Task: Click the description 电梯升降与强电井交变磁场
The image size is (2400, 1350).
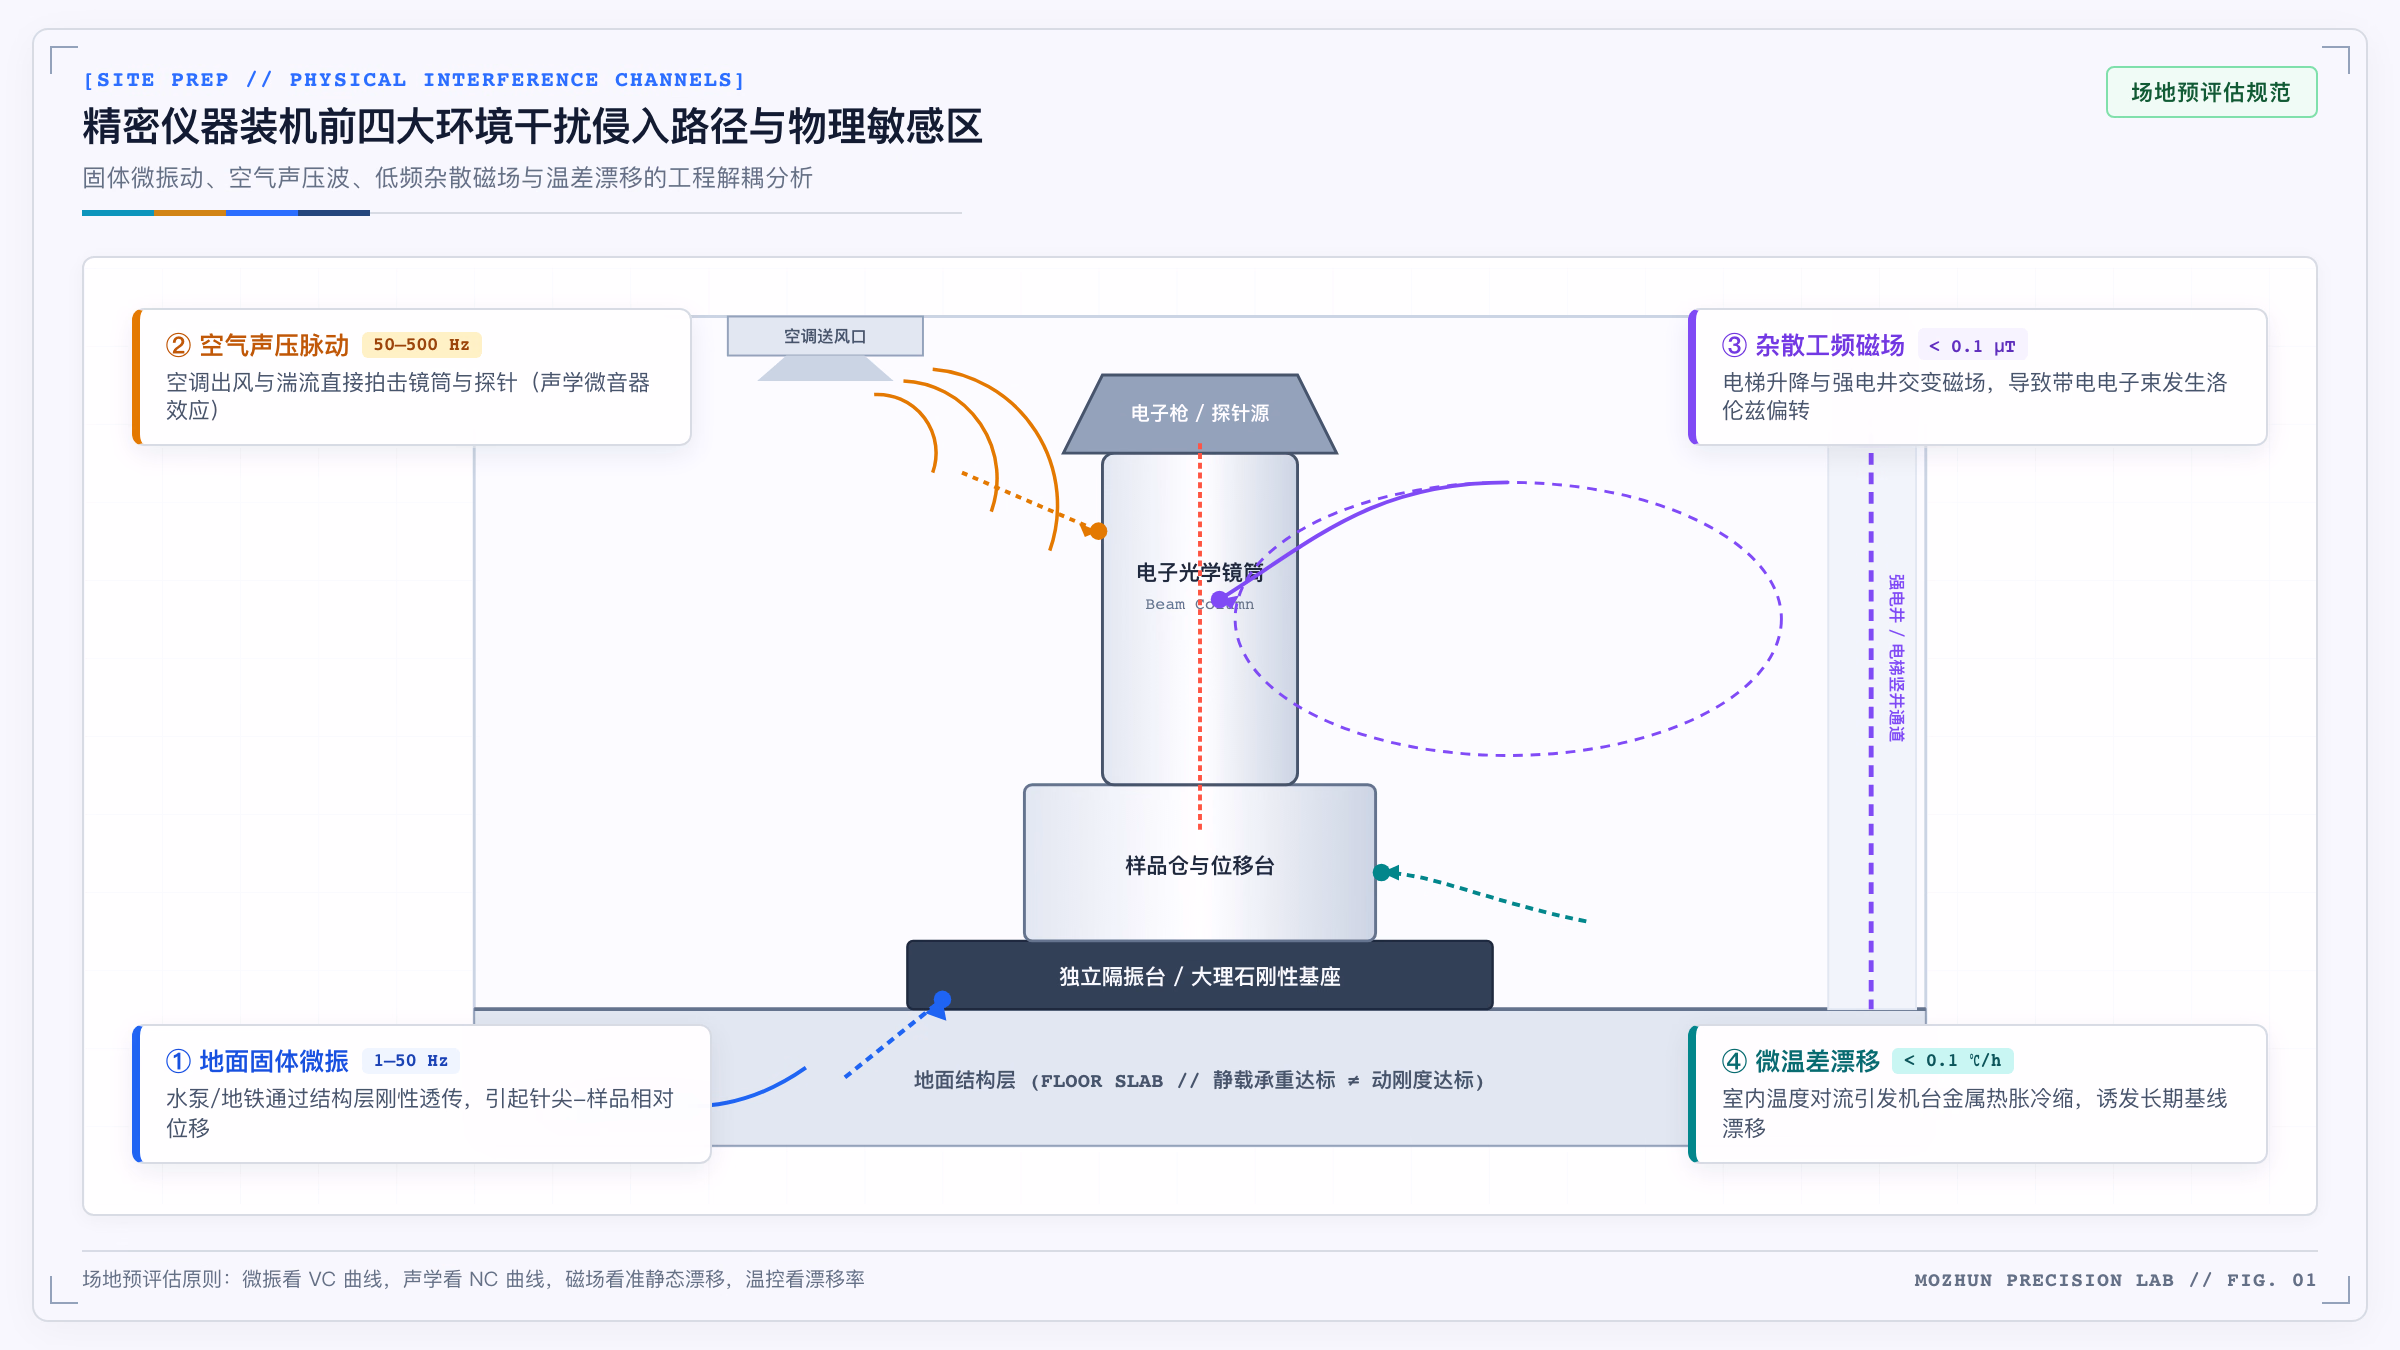Action: [x=1974, y=396]
